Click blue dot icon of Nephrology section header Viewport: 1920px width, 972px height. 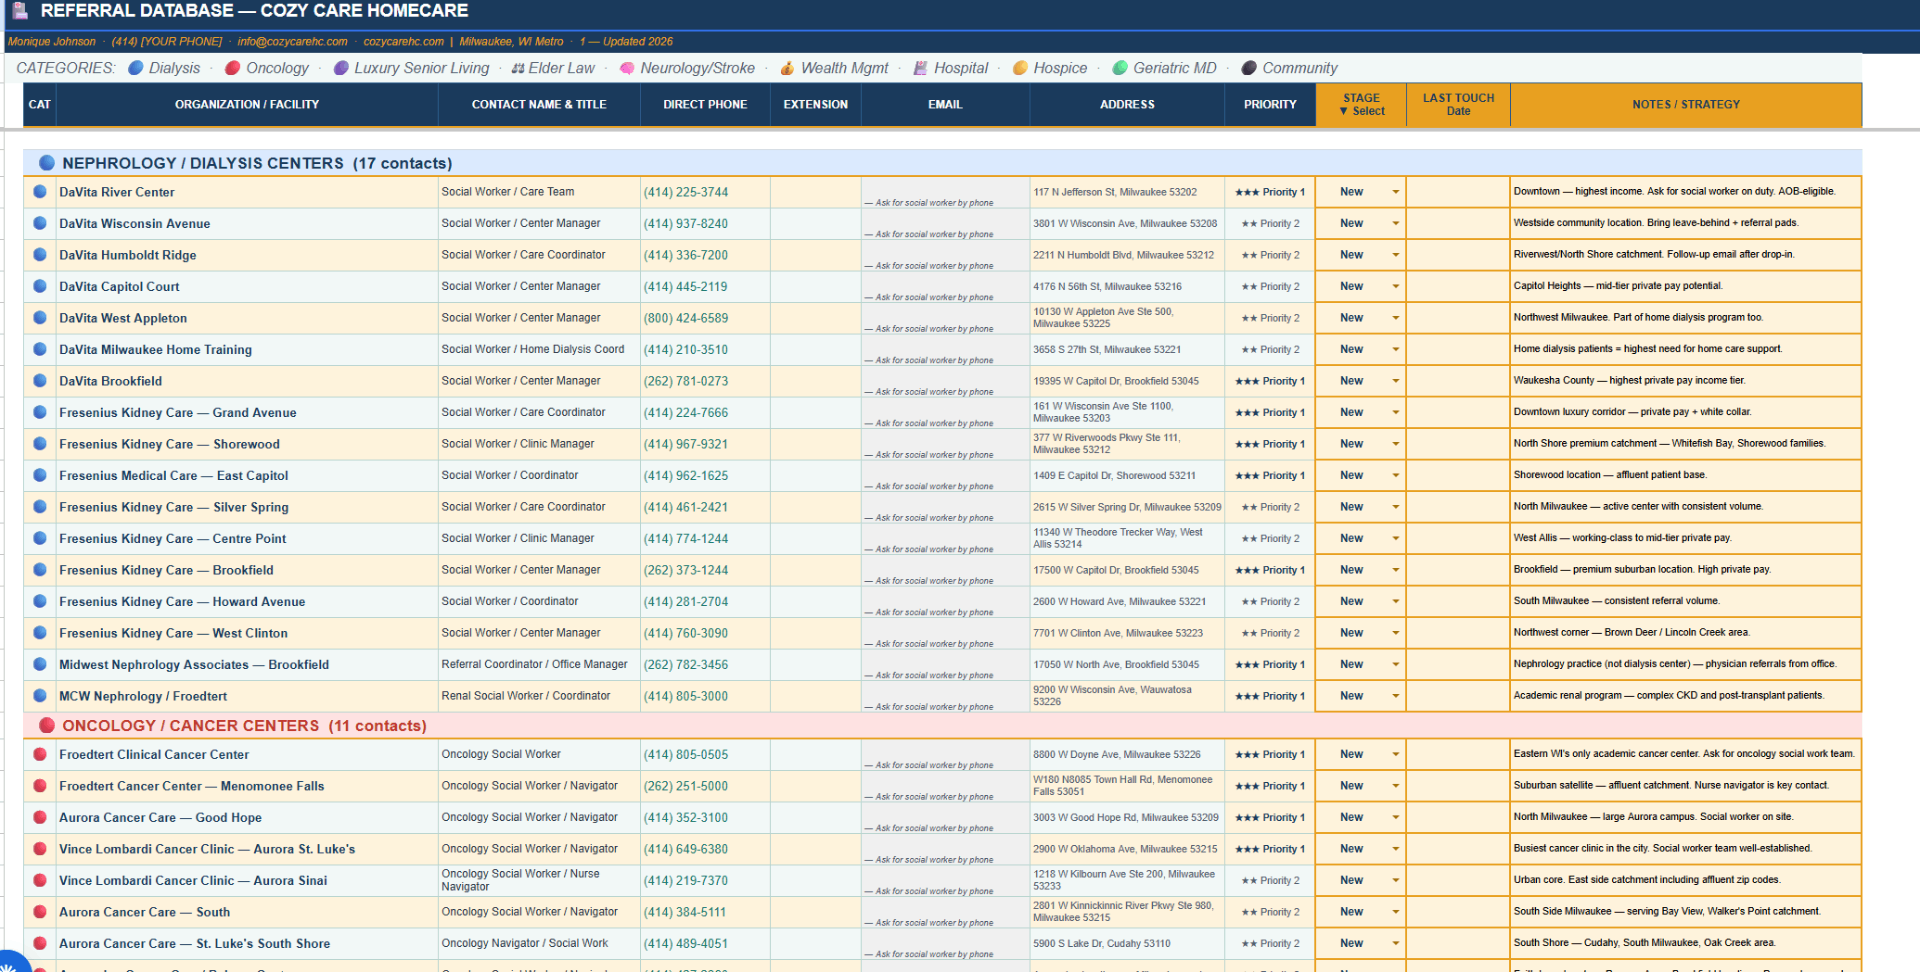click(47, 162)
